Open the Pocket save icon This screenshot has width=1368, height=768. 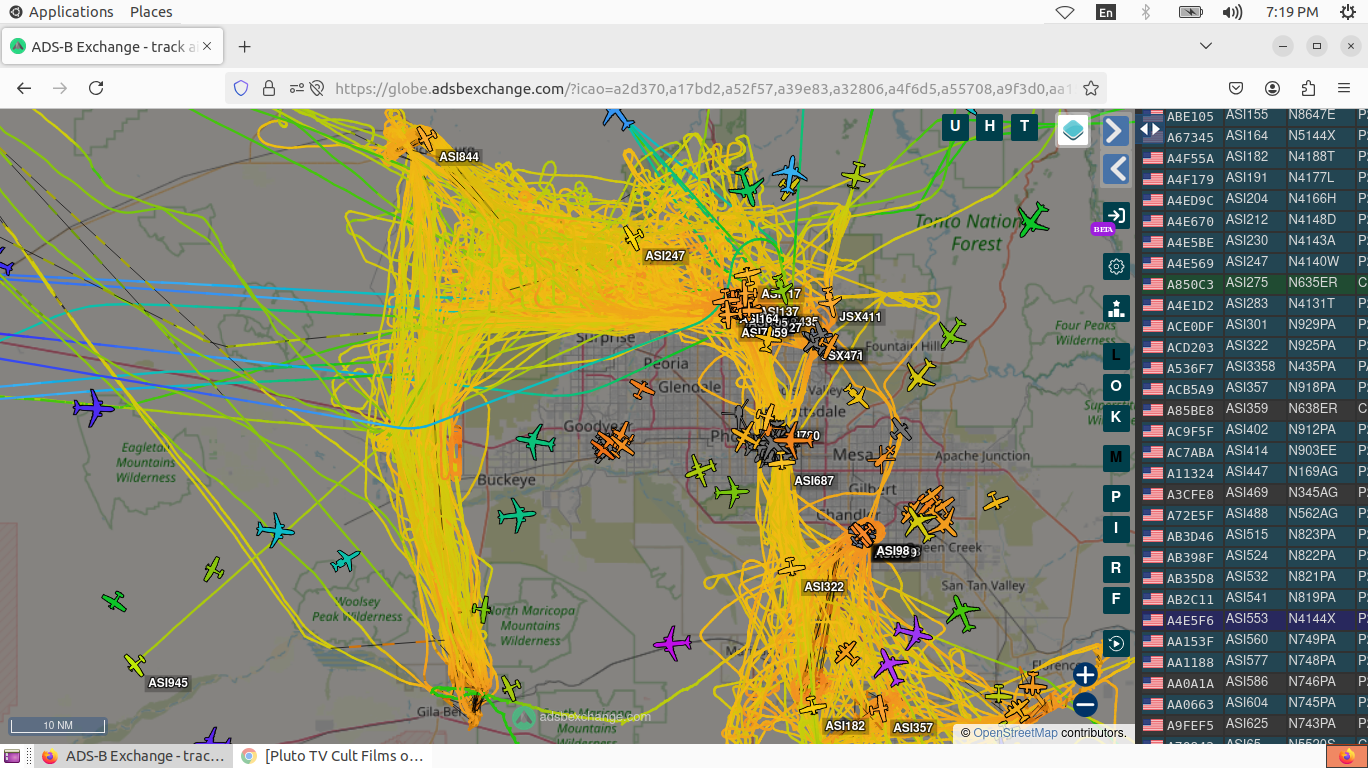click(1236, 88)
